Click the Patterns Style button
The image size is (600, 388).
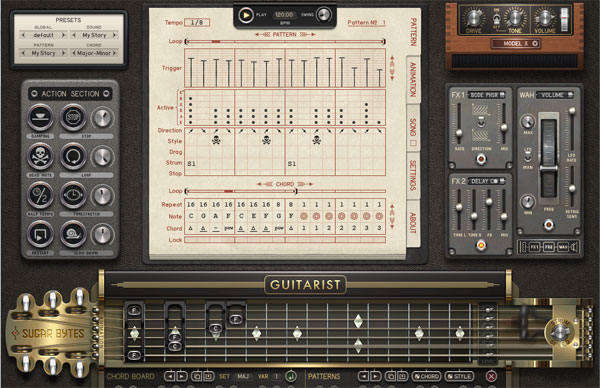coord(459,377)
